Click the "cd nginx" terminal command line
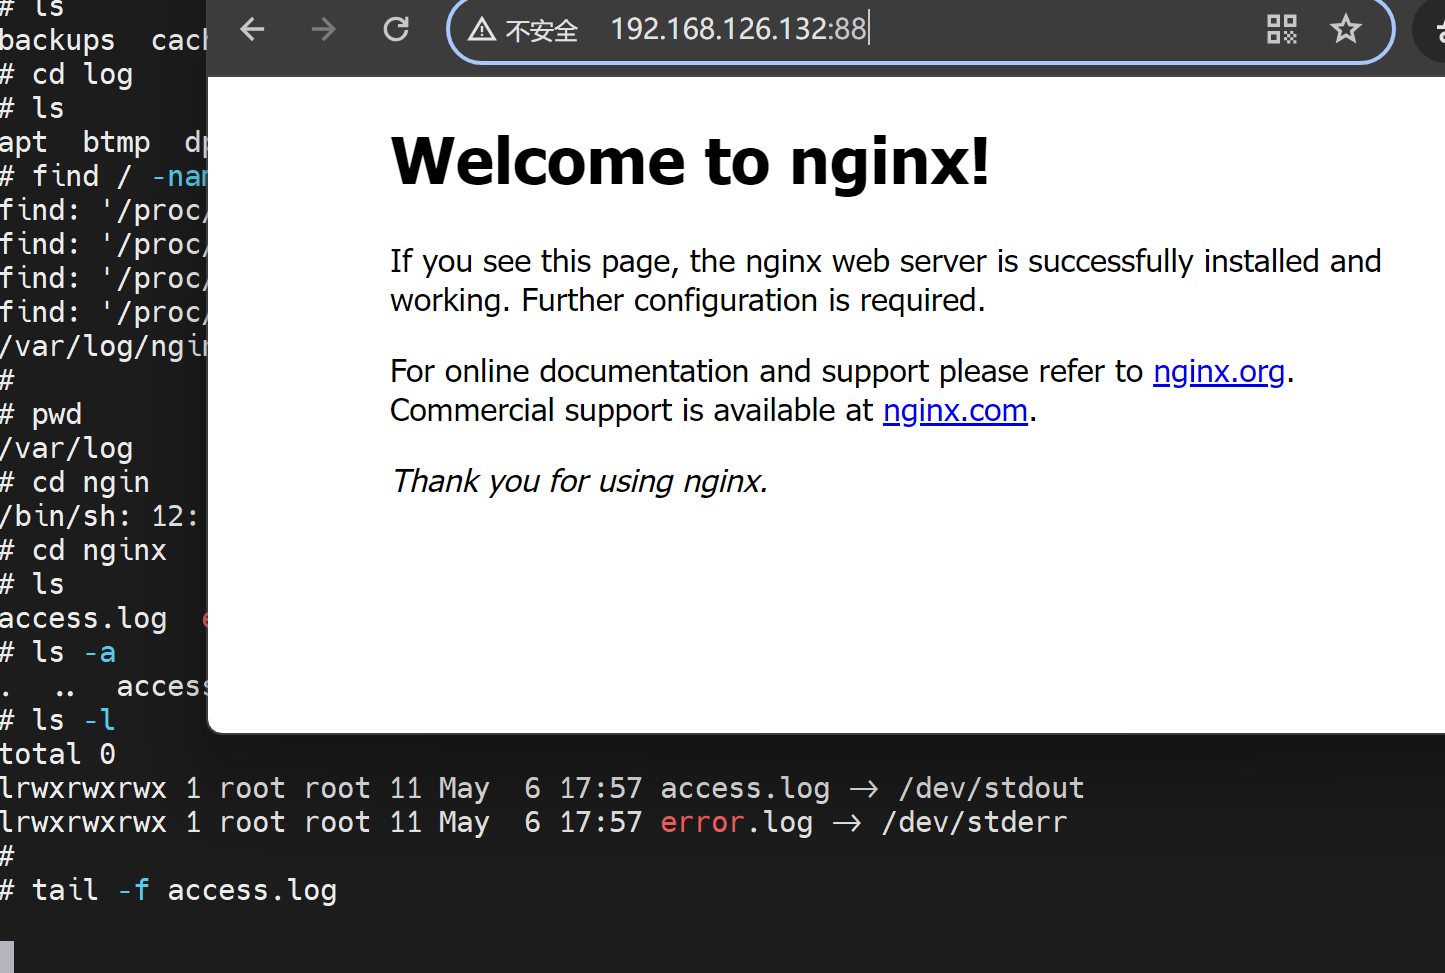Viewport: 1445px width, 973px height. tap(98, 550)
